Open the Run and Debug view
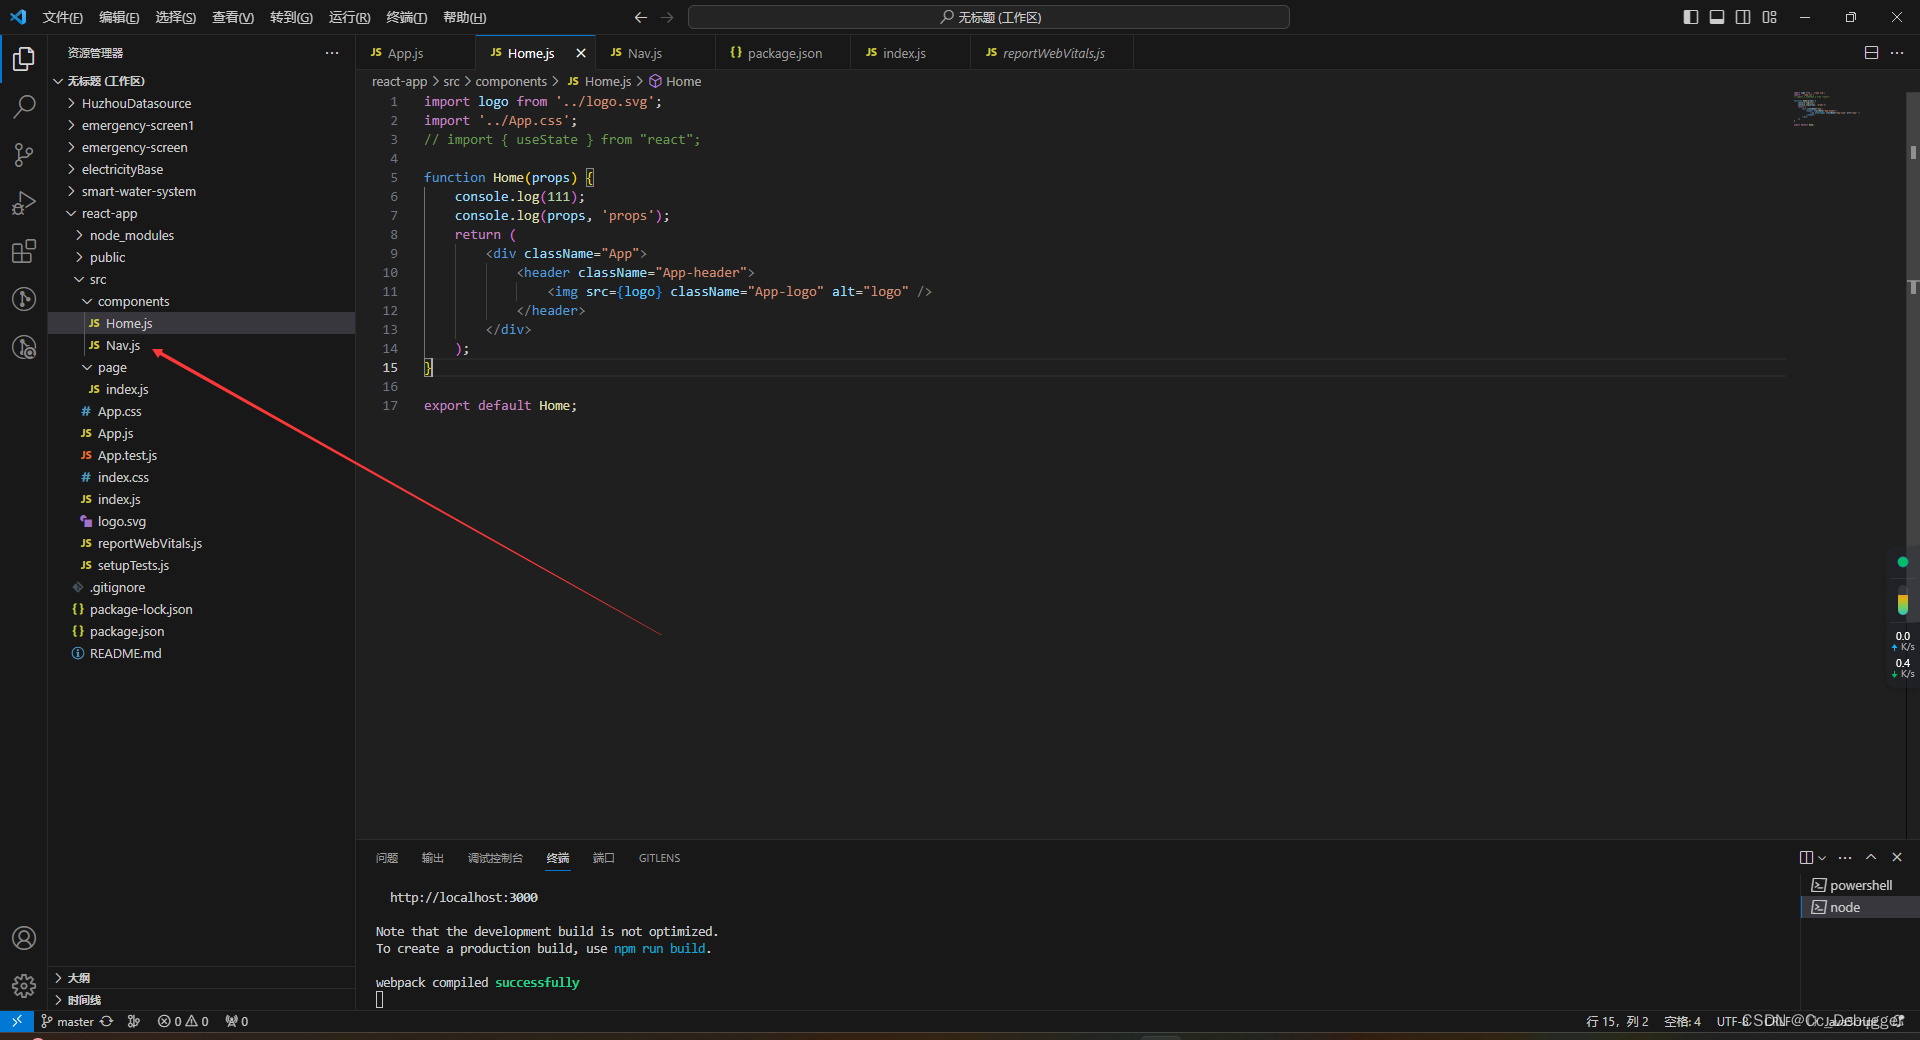1920x1040 pixels. [24, 203]
